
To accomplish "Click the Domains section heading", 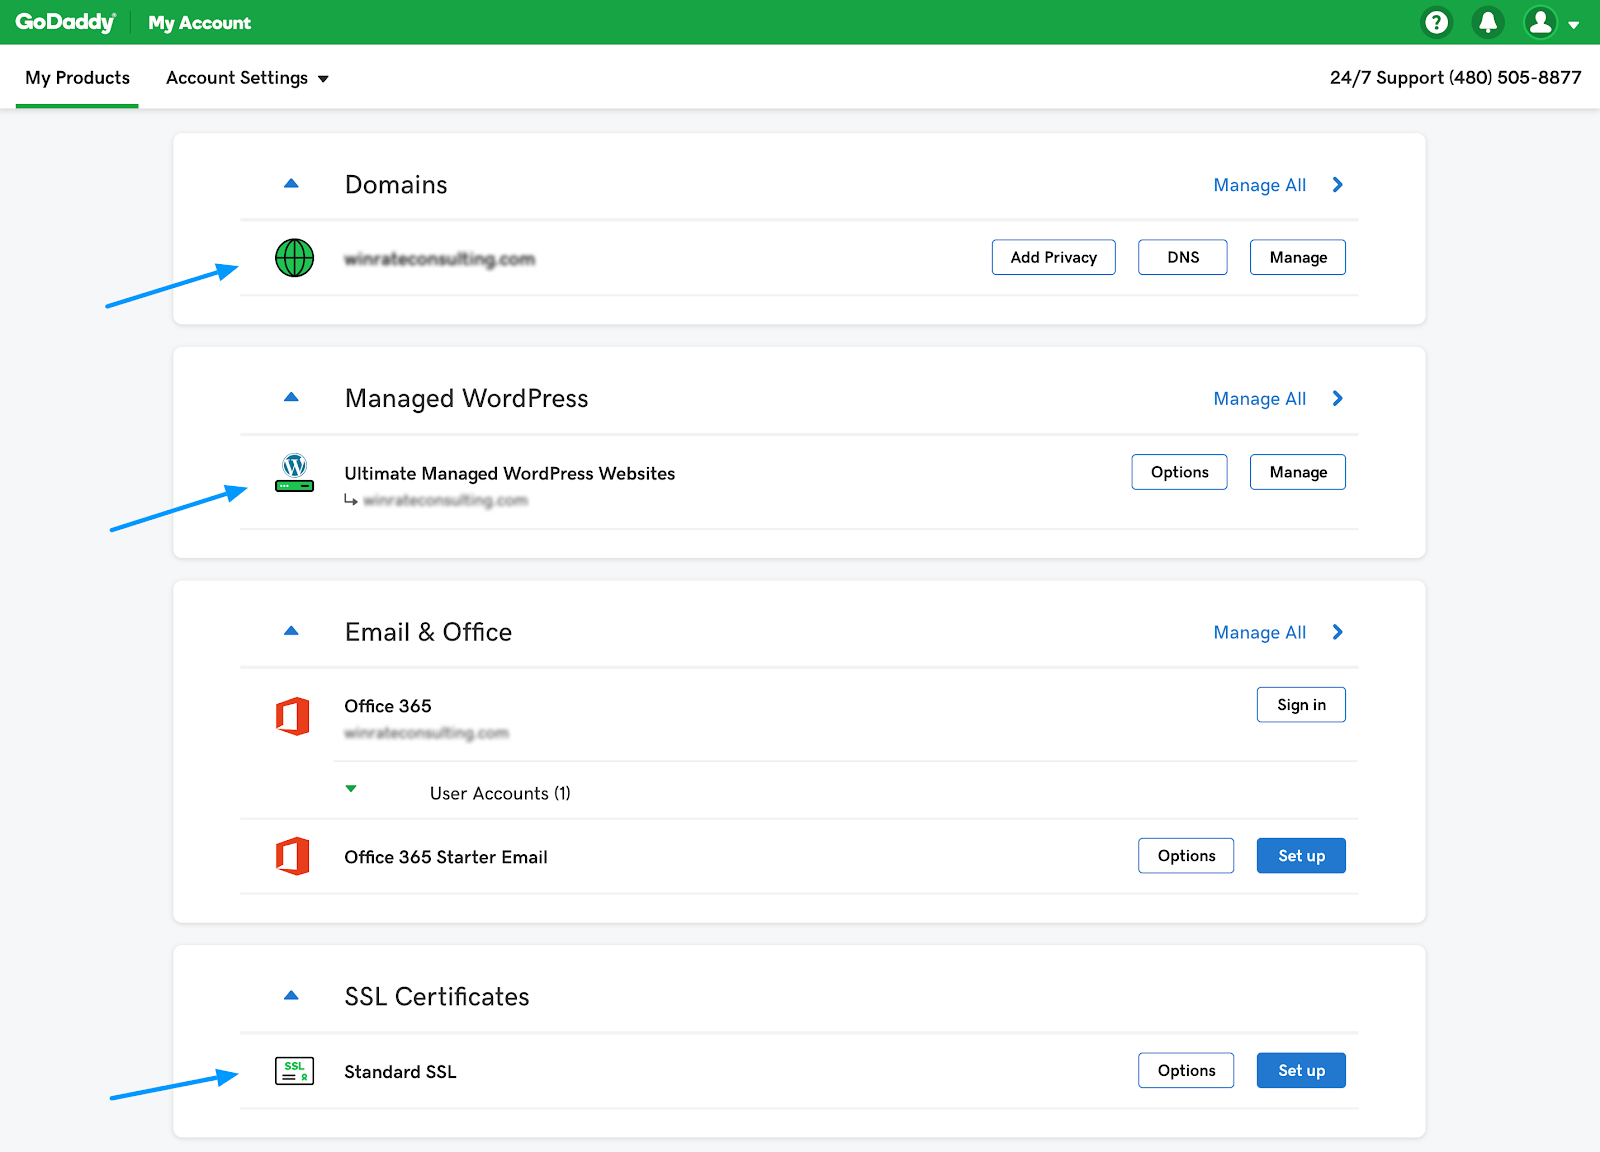I will pyautogui.click(x=396, y=185).
